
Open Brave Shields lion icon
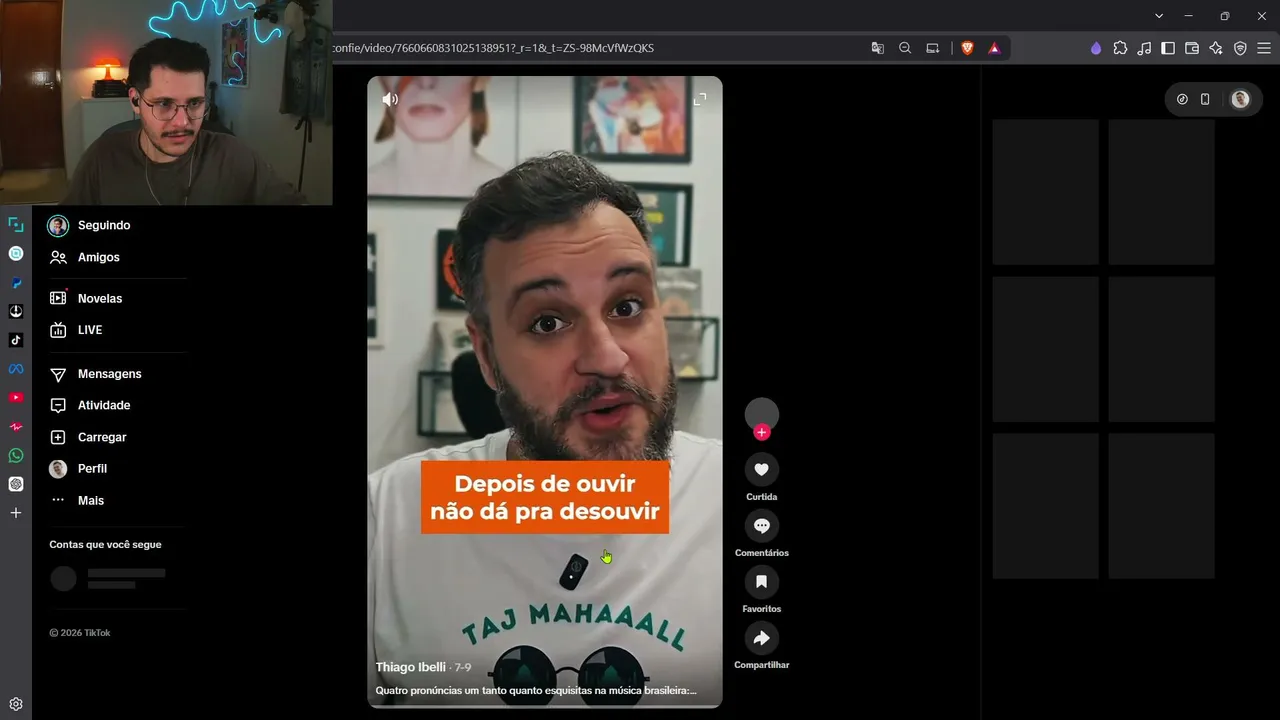point(967,48)
